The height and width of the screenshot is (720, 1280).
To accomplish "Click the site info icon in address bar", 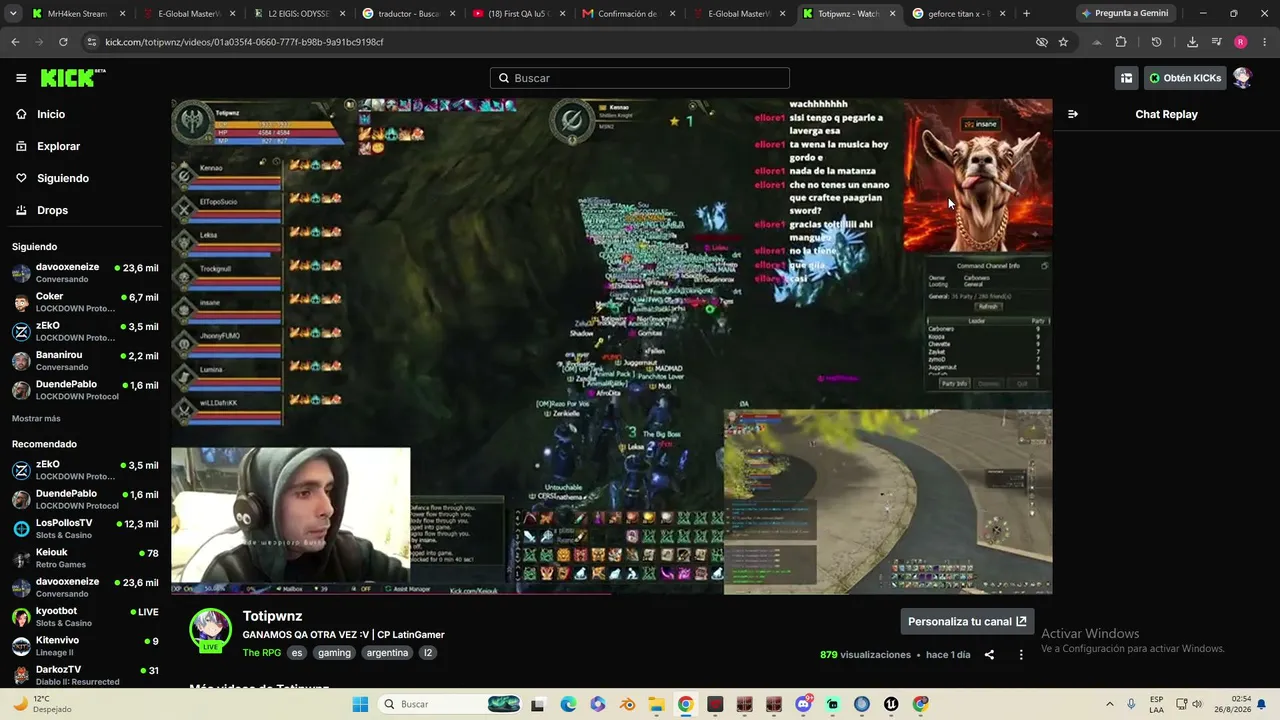I will point(92,42).
